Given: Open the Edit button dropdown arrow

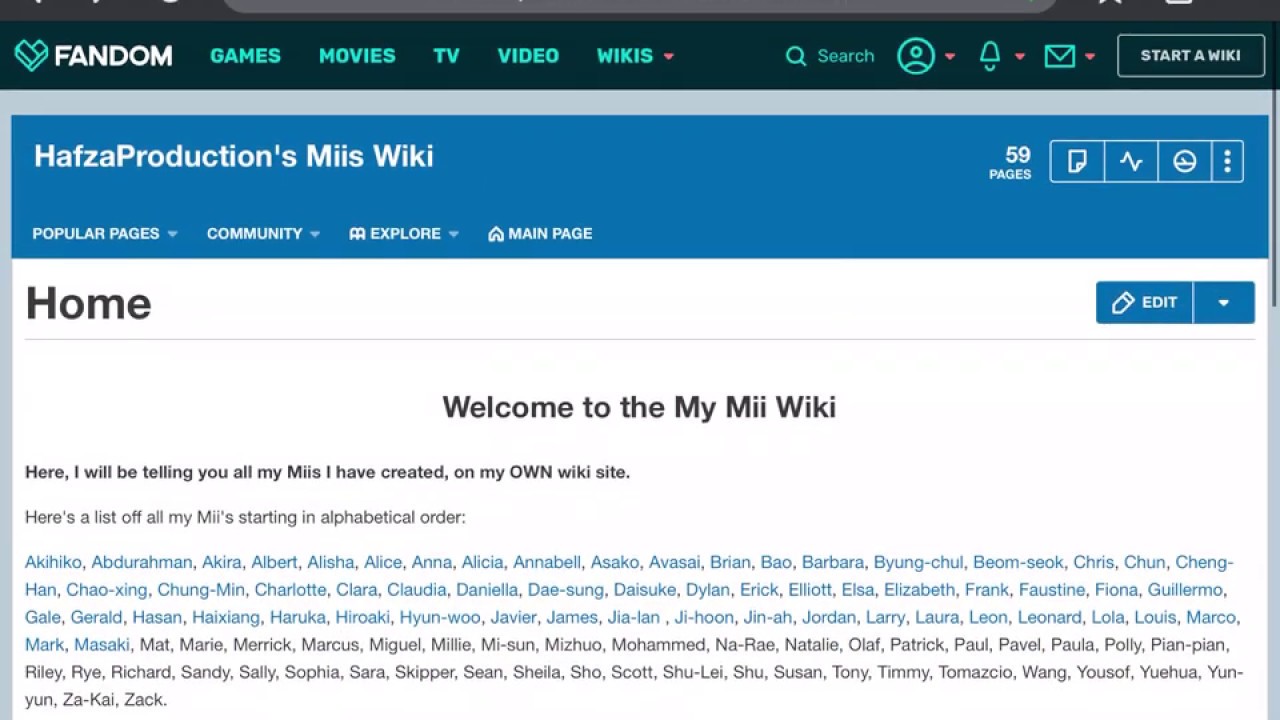Looking at the screenshot, I should [1224, 302].
